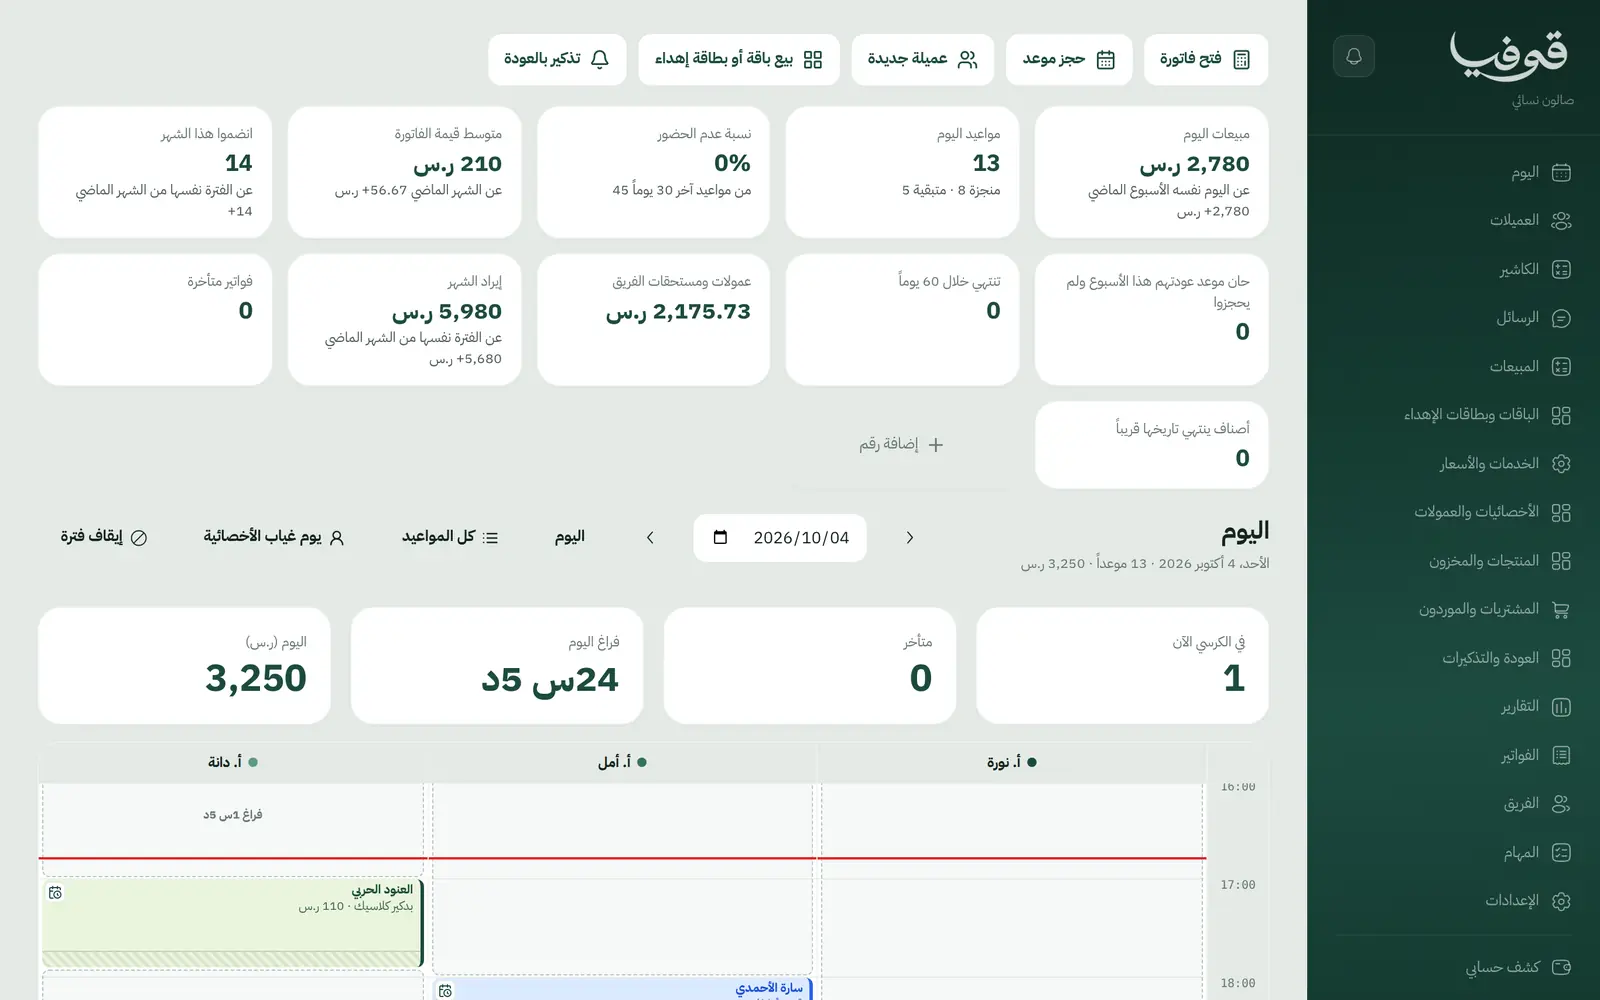Click the المبيعات sidebar icon
1600x1000 pixels.
1561,367
